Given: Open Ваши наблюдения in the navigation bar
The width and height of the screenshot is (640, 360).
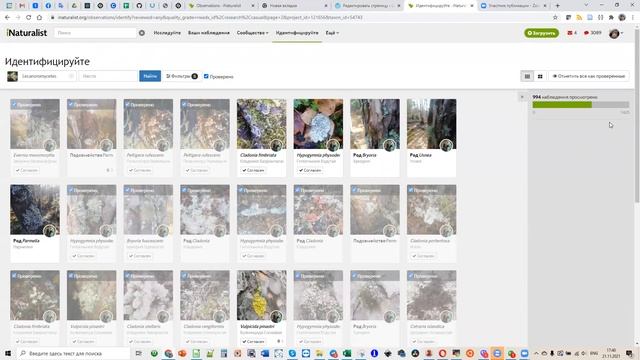Looking at the screenshot, I should click(209, 33).
